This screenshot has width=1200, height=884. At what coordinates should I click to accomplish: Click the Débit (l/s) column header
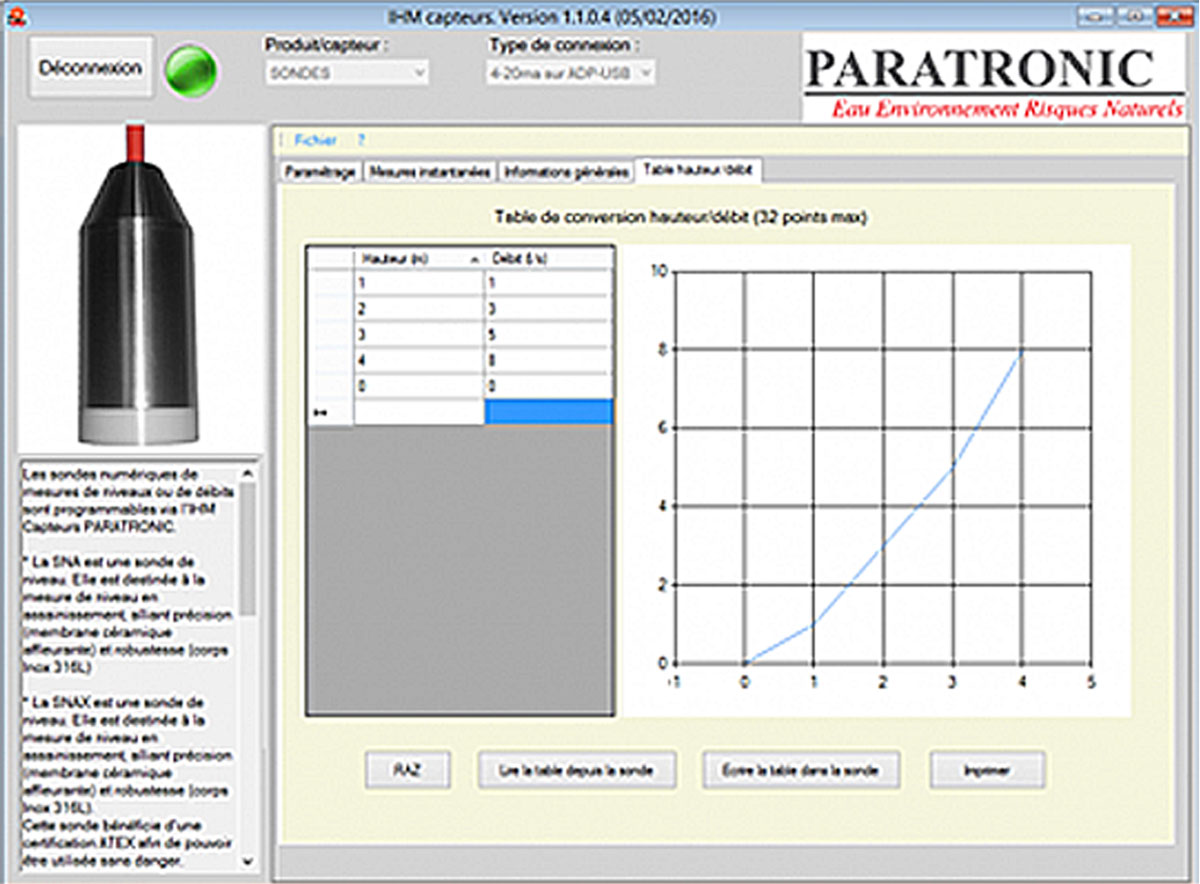[x=548, y=258]
